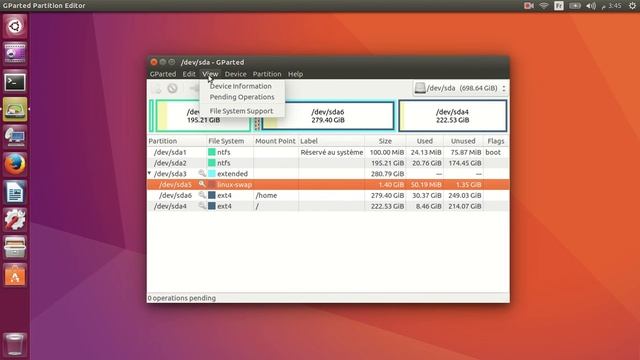Toggle Pending Operations in the View menu

click(x=242, y=97)
